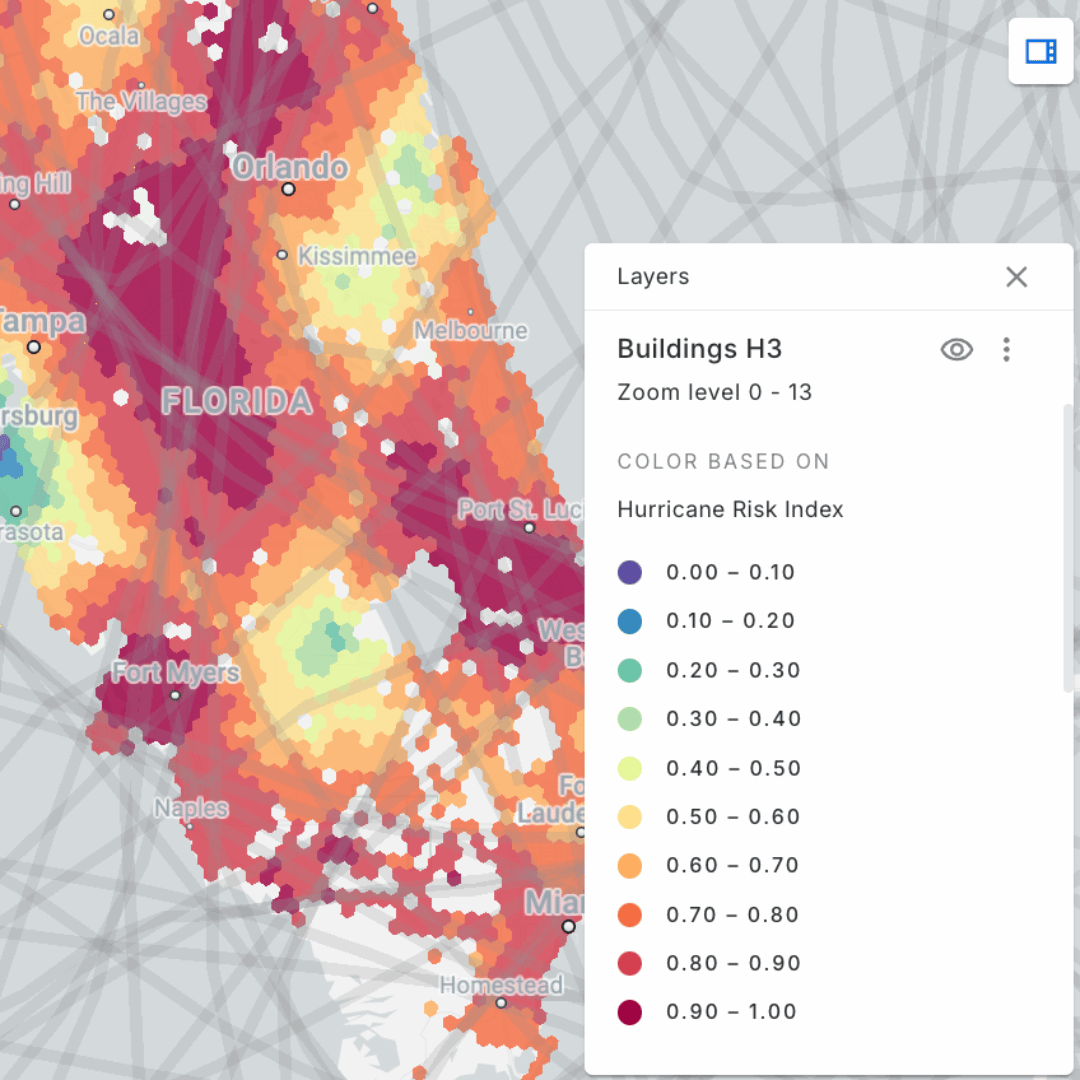Click the FLORIDA state label

tap(237, 402)
